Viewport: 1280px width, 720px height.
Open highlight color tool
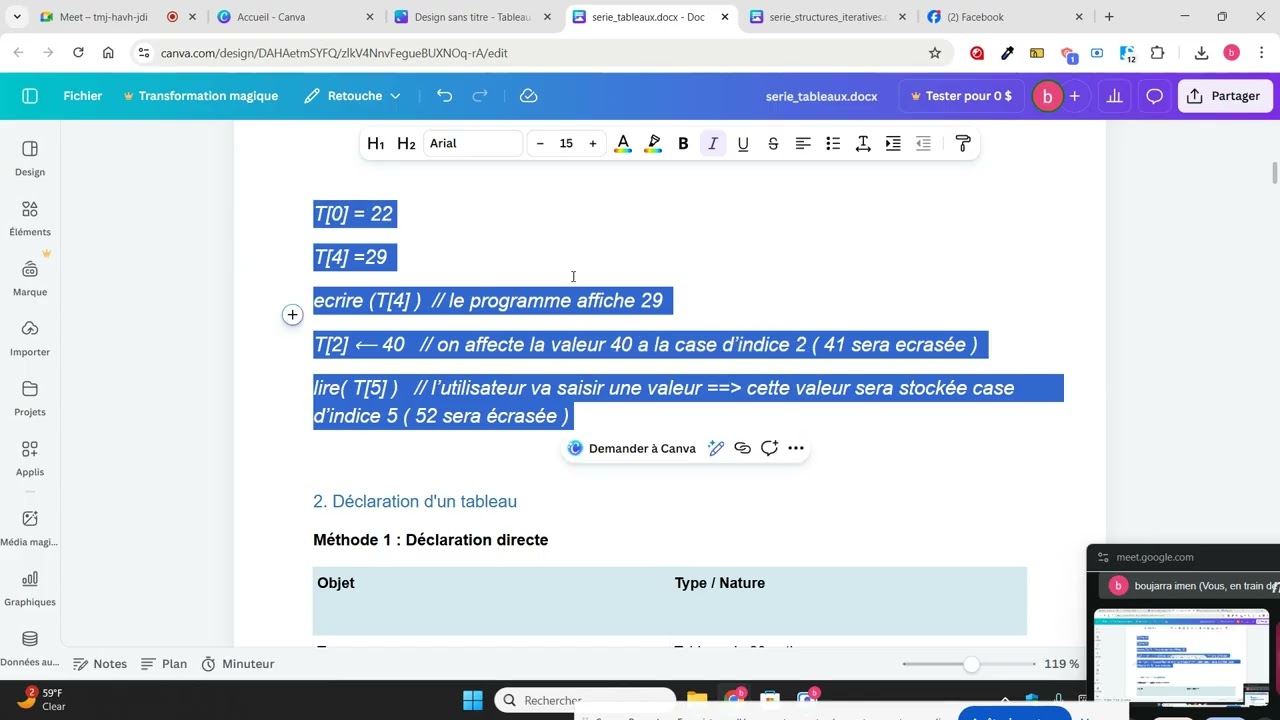click(653, 144)
